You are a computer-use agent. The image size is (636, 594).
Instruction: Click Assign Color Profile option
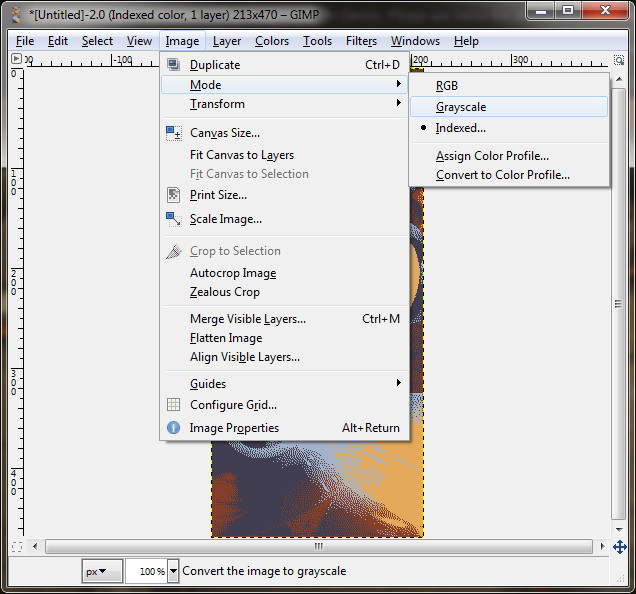(x=492, y=156)
